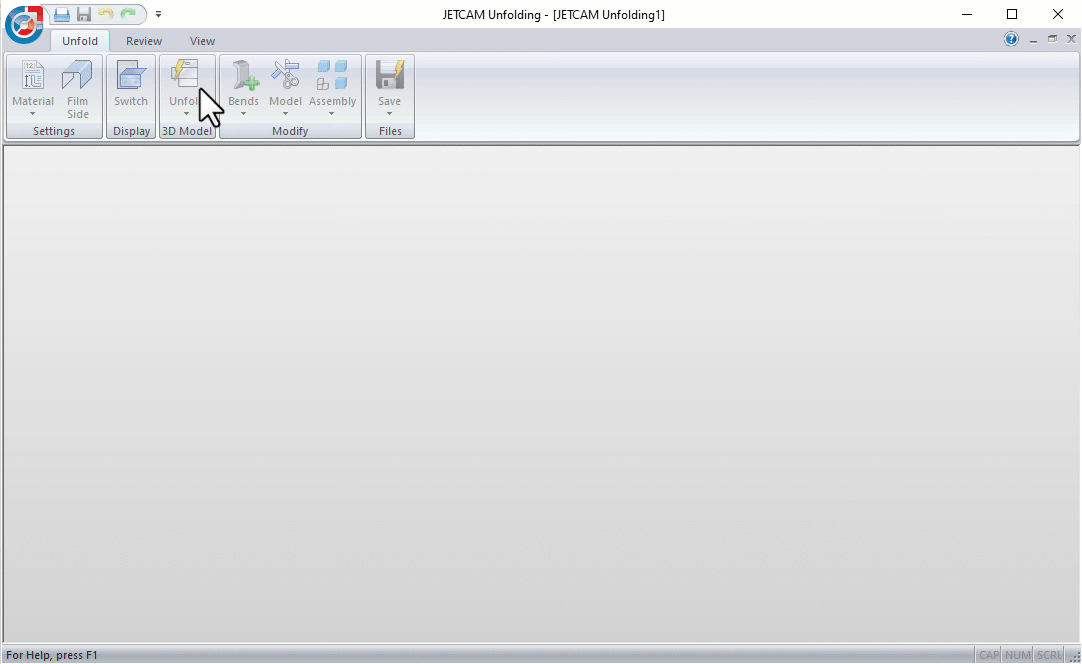Restore the inner document window
Screen dimensions: 1082x664
(x=1052, y=39)
